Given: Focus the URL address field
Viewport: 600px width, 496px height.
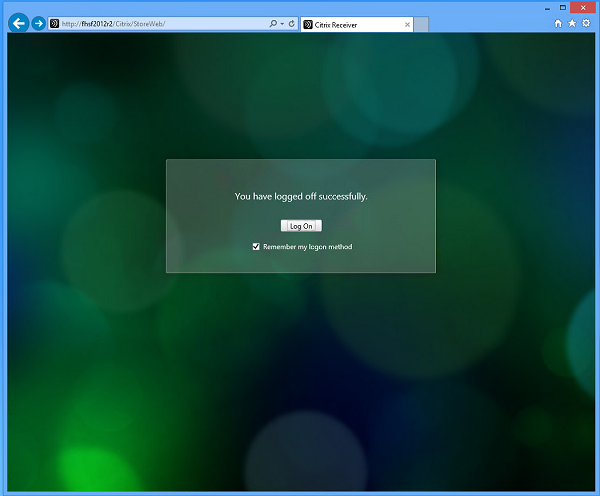Looking at the screenshot, I should (x=160, y=23).
